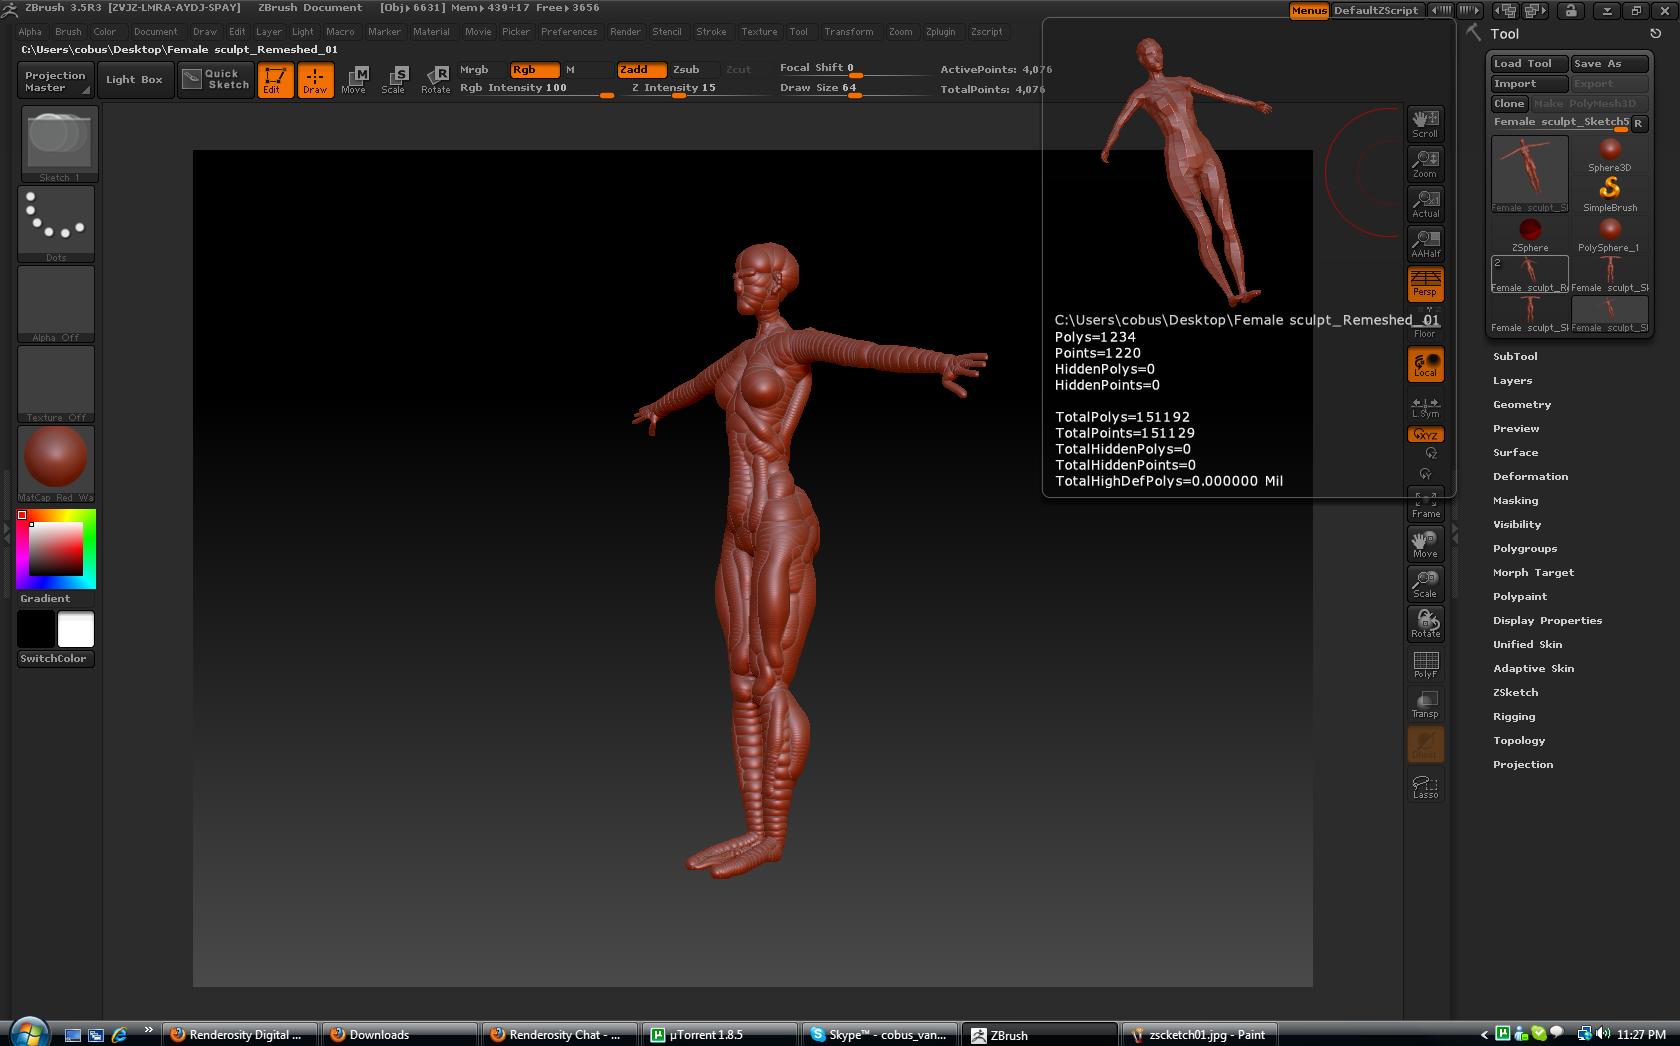Click the Scroll canvas icon
The height and width of the screenshot is (1046, 1680).
(x=1425, y=124)
